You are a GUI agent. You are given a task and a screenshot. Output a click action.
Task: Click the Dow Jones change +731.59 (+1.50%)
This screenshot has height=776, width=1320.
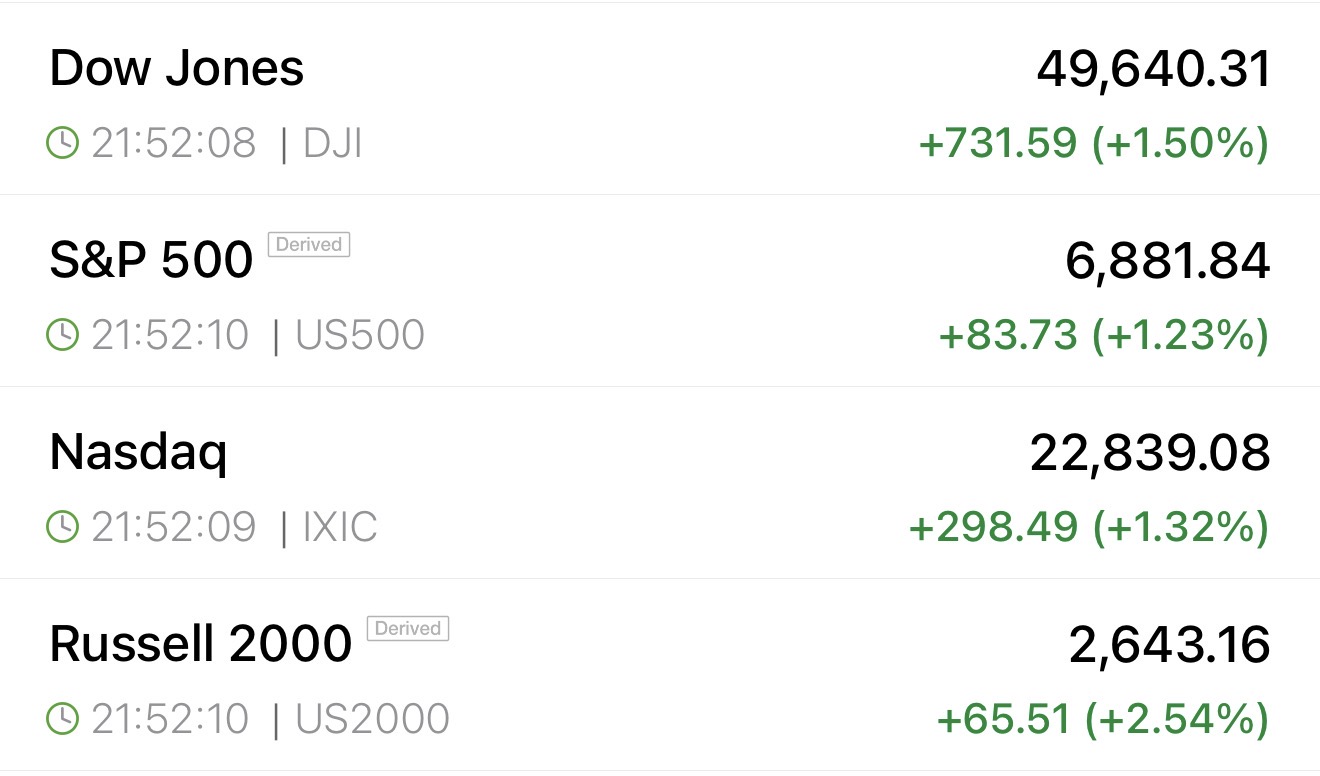point(1093,144)
